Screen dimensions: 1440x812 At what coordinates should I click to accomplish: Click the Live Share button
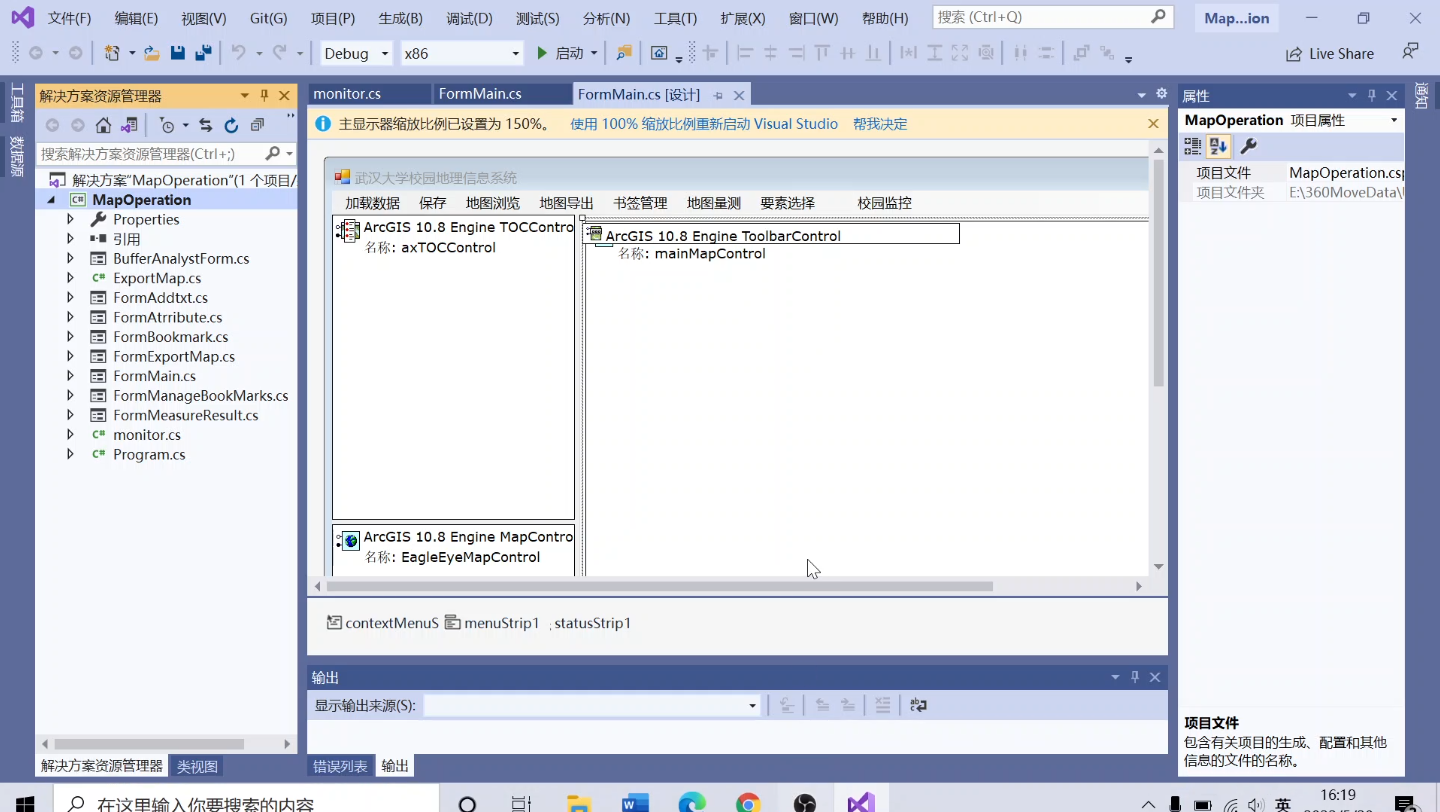pos(1330,54)
